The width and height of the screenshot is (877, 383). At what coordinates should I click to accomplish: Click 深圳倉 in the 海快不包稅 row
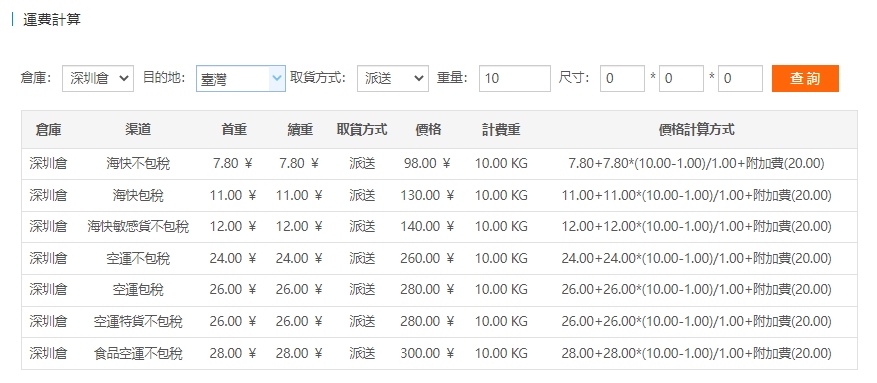49,164
